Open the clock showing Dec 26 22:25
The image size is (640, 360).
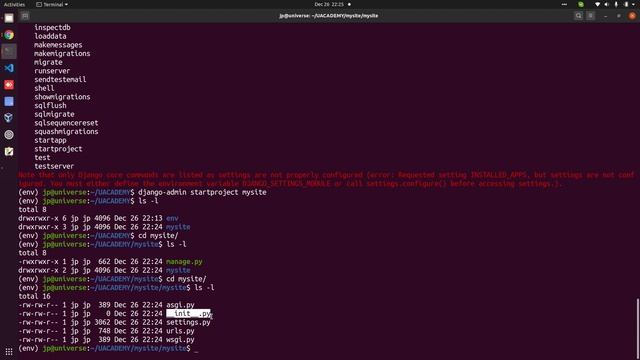pyautogui.click(x=329, y=4)
